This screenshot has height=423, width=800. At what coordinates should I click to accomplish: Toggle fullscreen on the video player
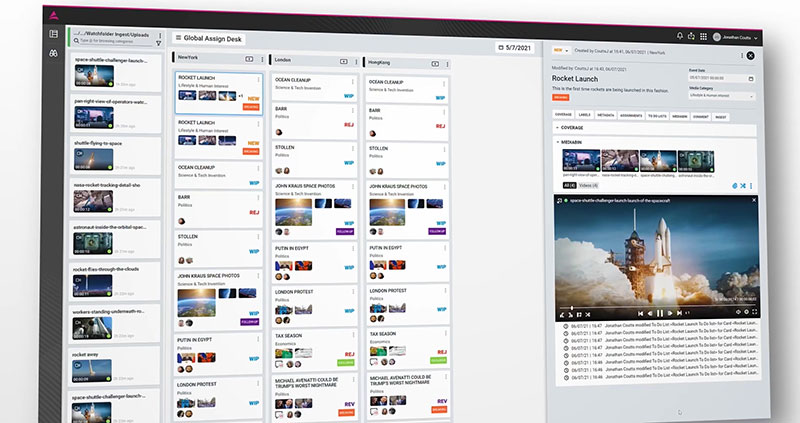click(x=752, y=313)
